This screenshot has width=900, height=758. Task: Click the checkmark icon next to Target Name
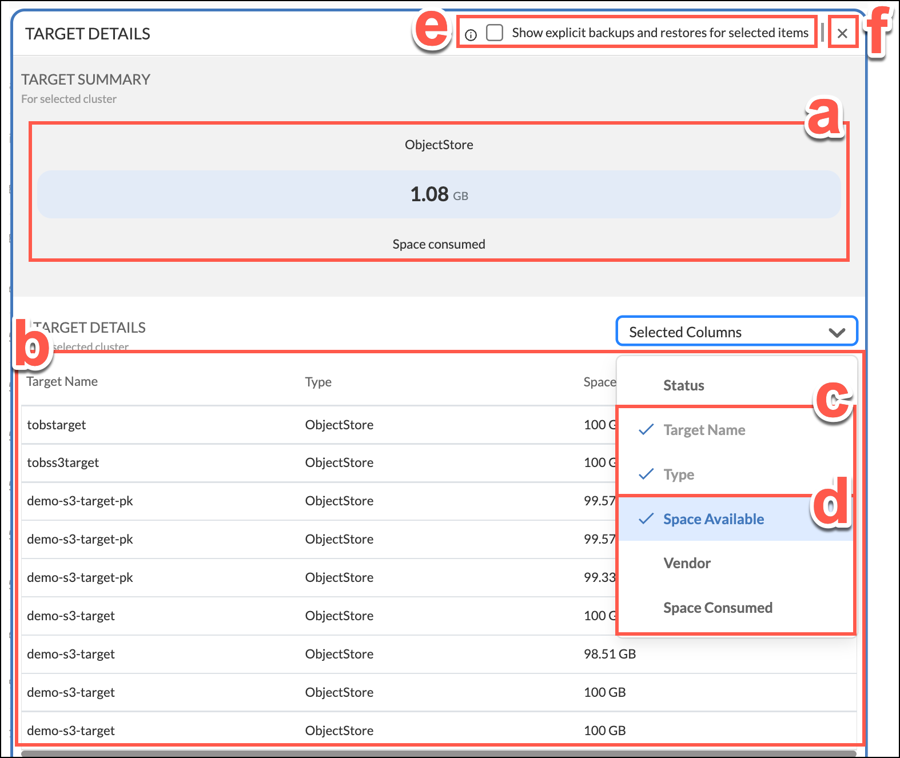(x=645, y=430)
